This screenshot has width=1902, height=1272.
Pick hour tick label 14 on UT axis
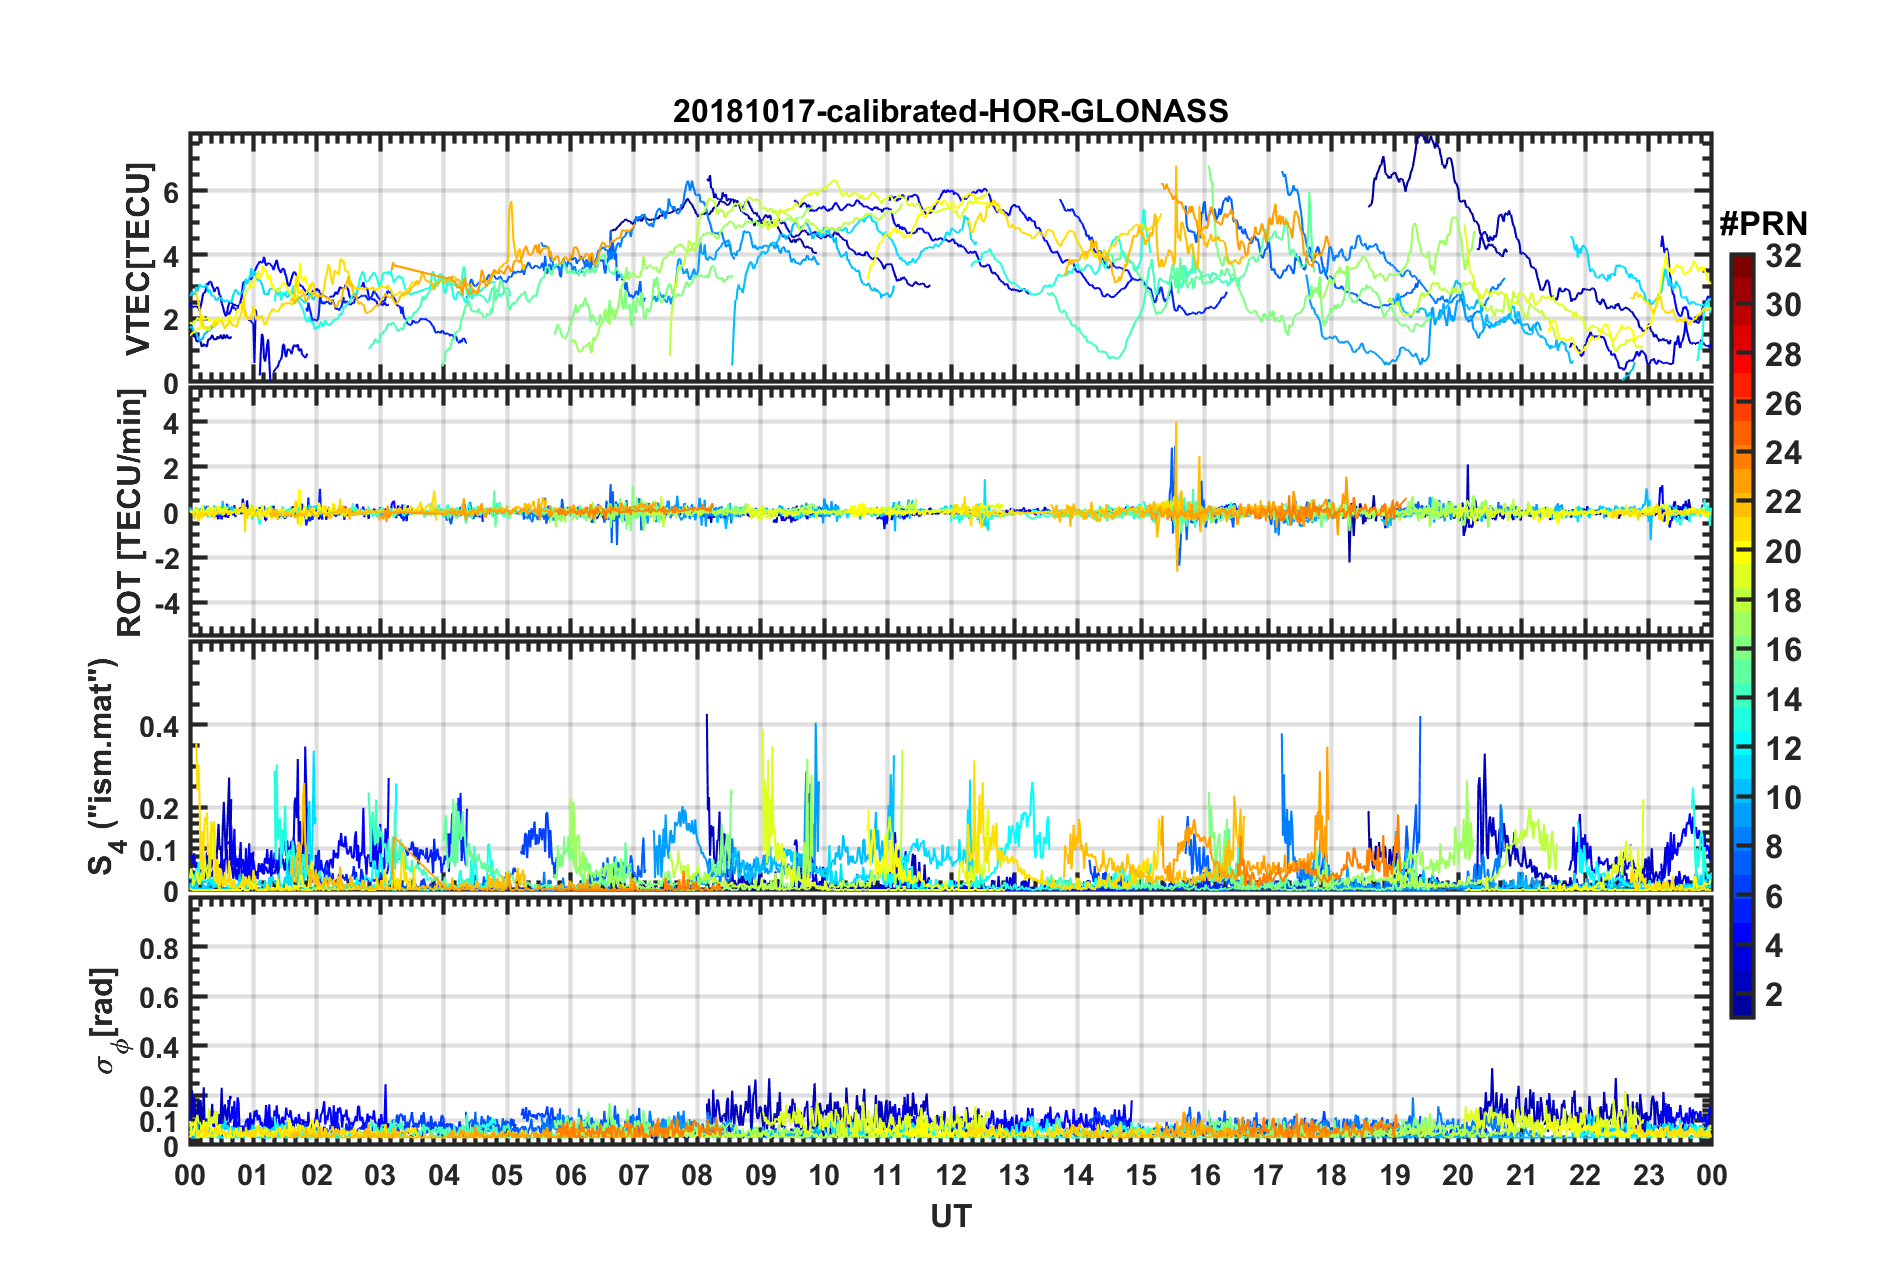coord(1078,1175)
